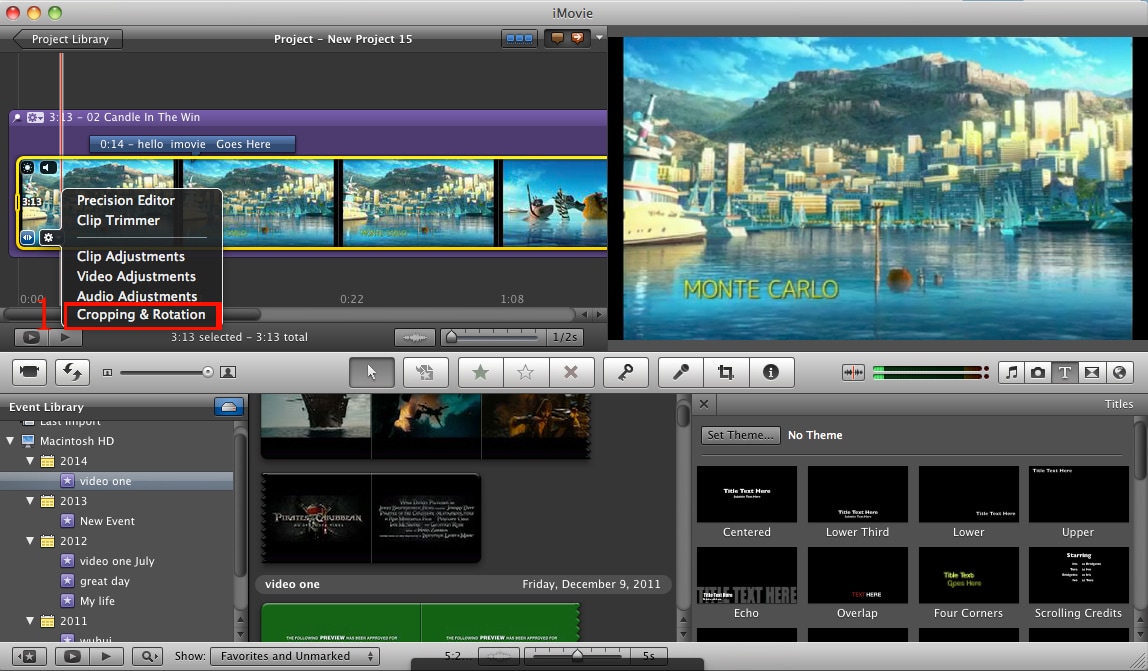Viewport: 1148px width, 671px height.
Task: Adjust the project thumbnail duration slider
Action: click(452, 337)
